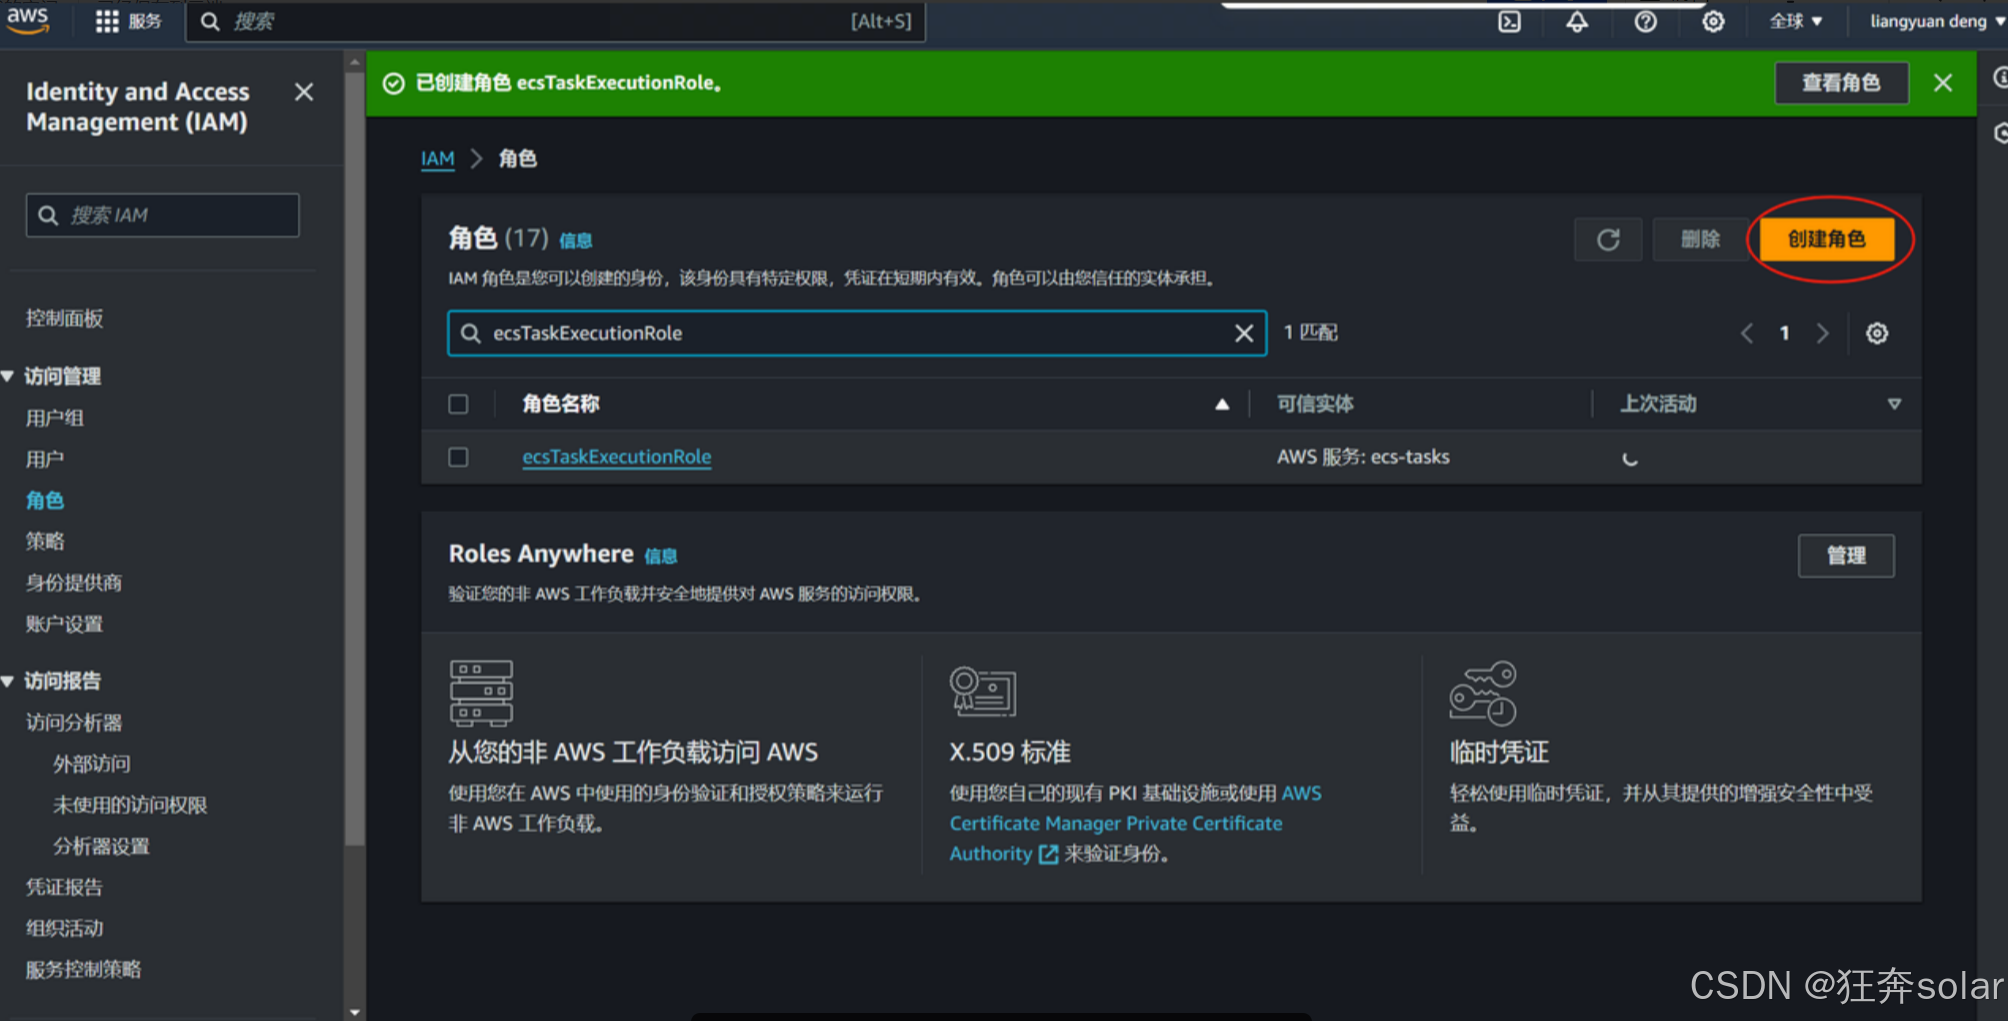Focus the top AWS search bar
Viewport: 2008px width, 1021px height.
pyautogui.click(x=555, y=21)
